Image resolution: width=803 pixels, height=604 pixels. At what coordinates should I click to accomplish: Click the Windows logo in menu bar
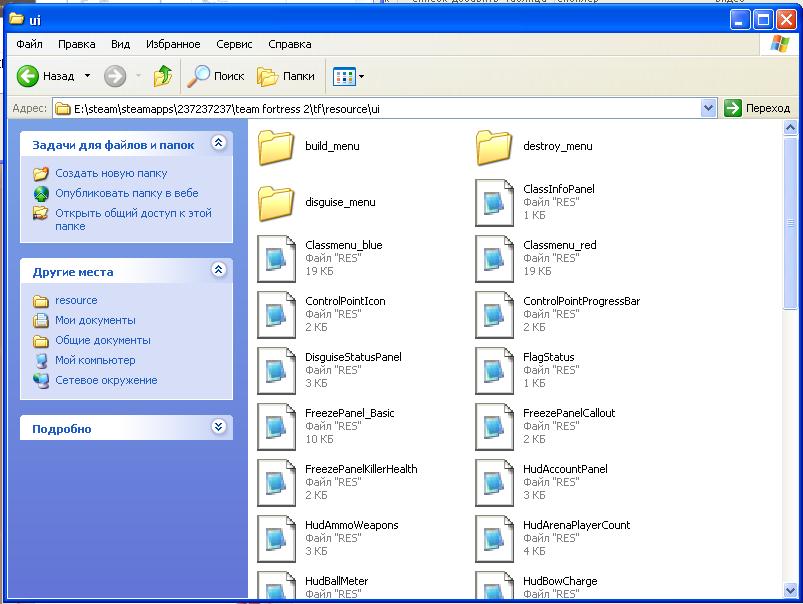pyautogui.click(x=779, y=44)
